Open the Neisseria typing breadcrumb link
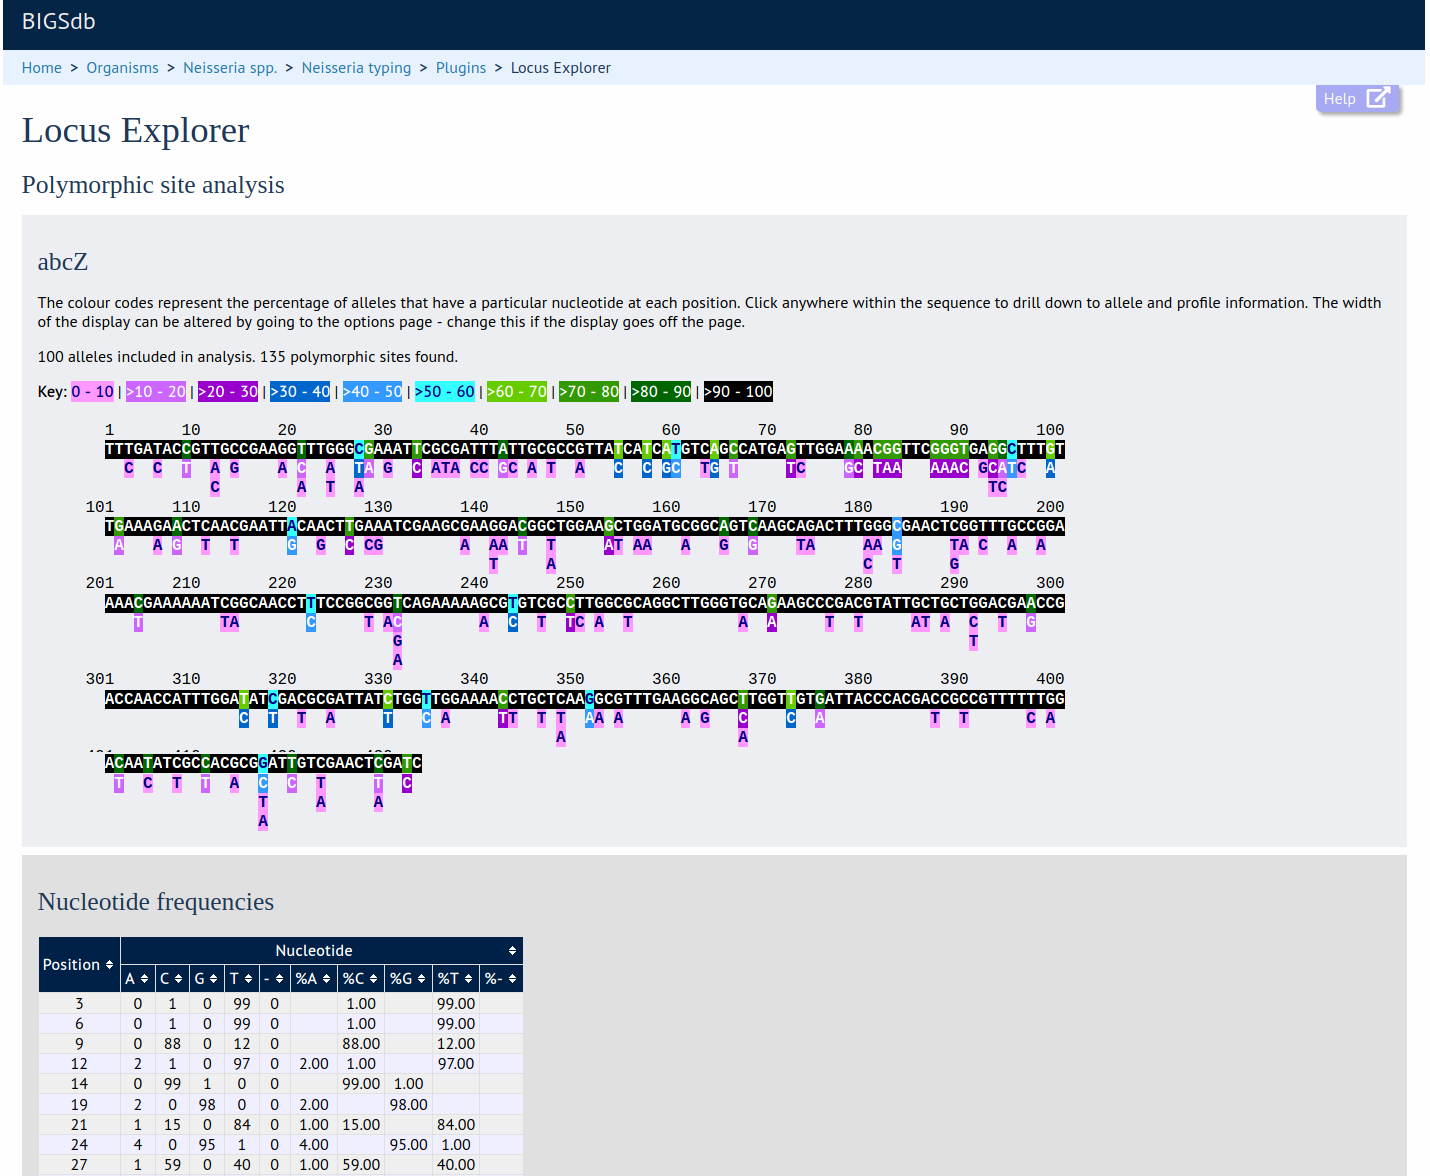 [x=356, y=68]
